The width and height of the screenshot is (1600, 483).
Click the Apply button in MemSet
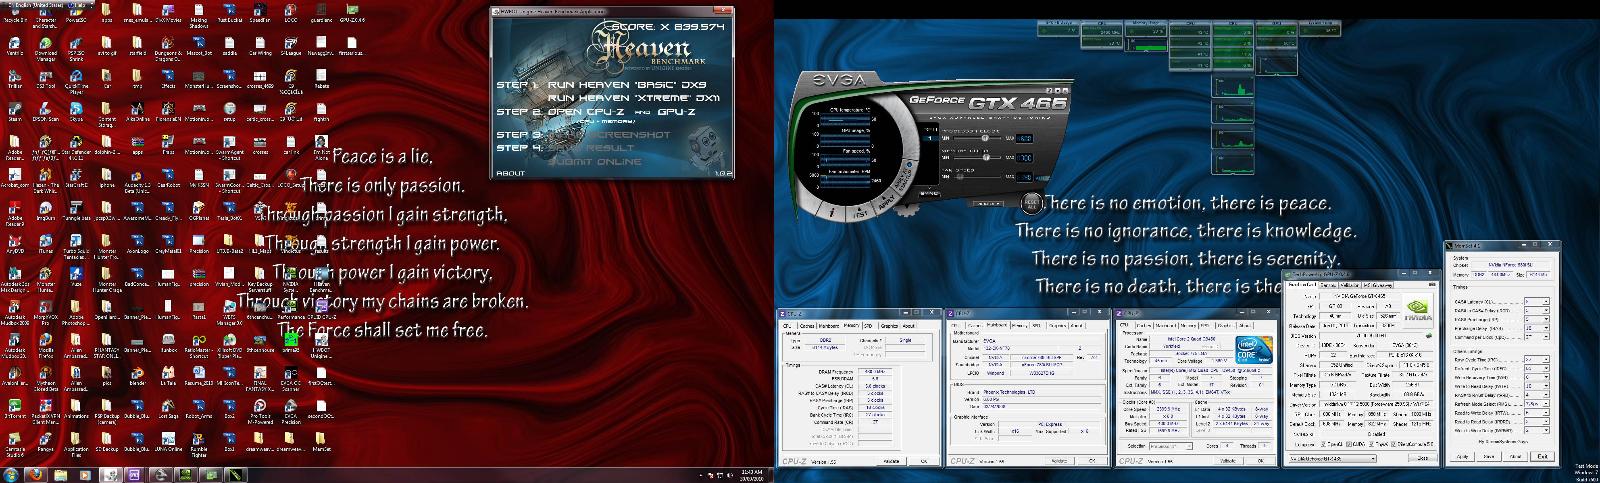tap(1462, 456)
